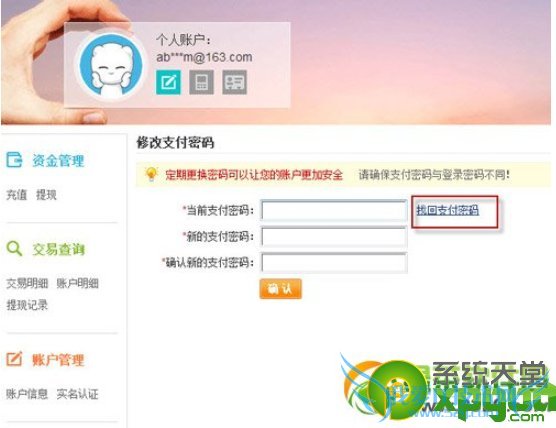Open the 交易查询 section heading
Viewport: 556px width, 428px height.
pos(59,249)
